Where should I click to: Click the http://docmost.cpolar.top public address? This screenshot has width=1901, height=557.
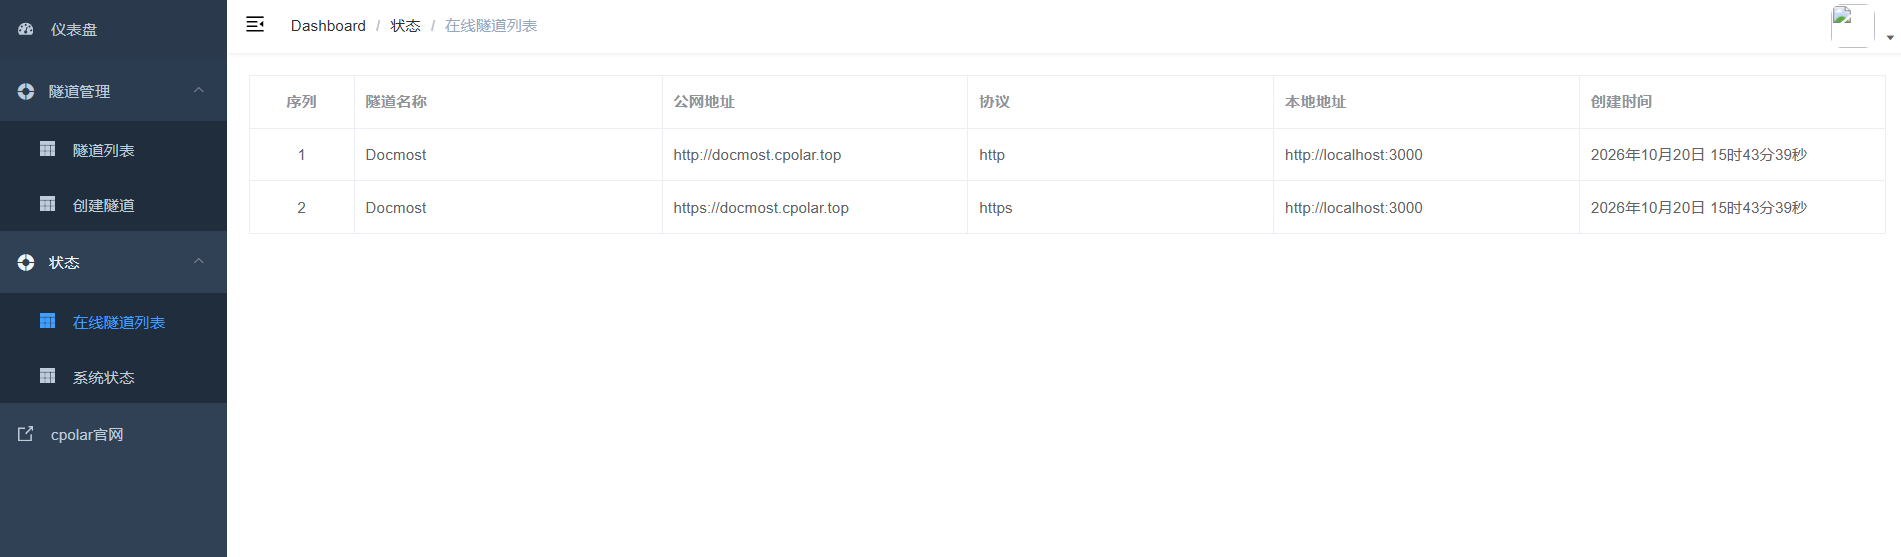coord(757,155)
